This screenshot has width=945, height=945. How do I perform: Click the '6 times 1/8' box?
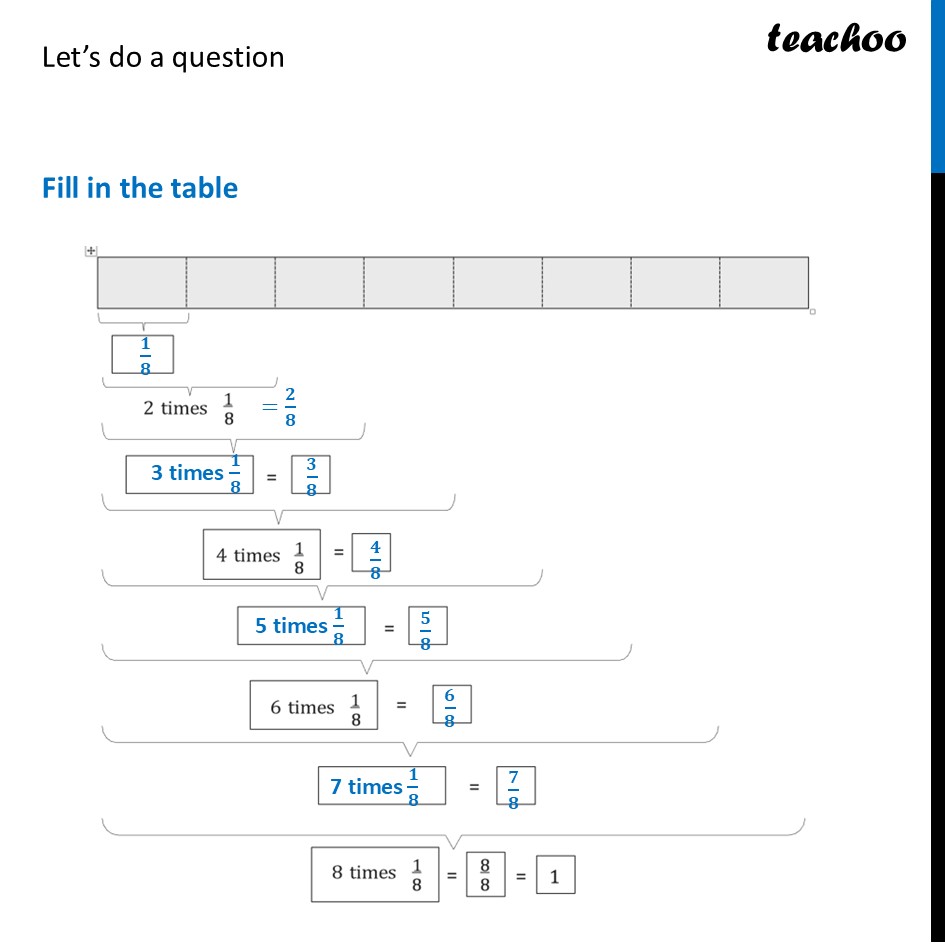point(314,705)
